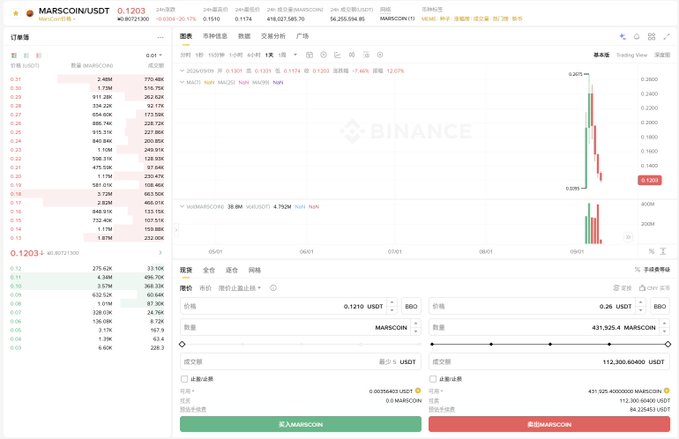Click BBO button next to buy price

[411, 306]
